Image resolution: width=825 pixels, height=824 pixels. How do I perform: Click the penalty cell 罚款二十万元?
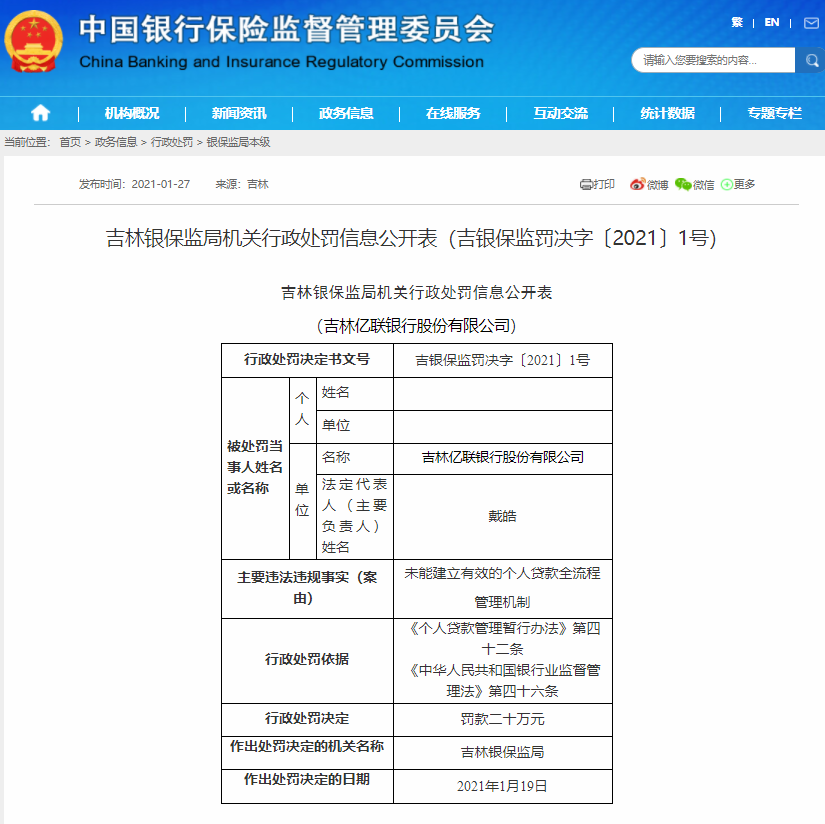click(502, 719)
